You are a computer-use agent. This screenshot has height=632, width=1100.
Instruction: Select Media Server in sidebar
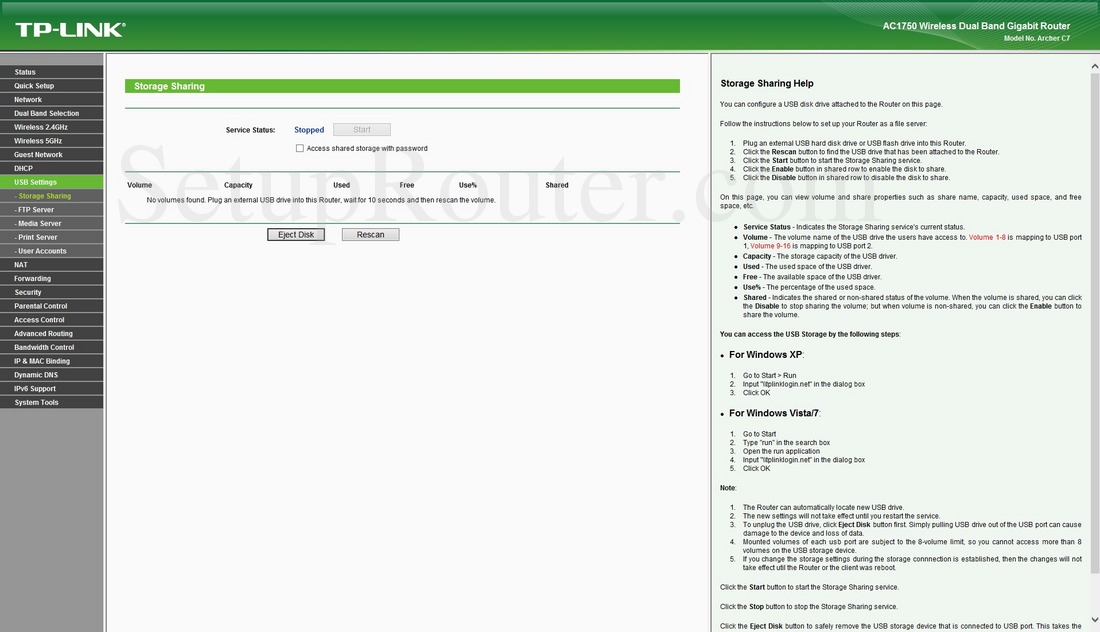point(52,223)
